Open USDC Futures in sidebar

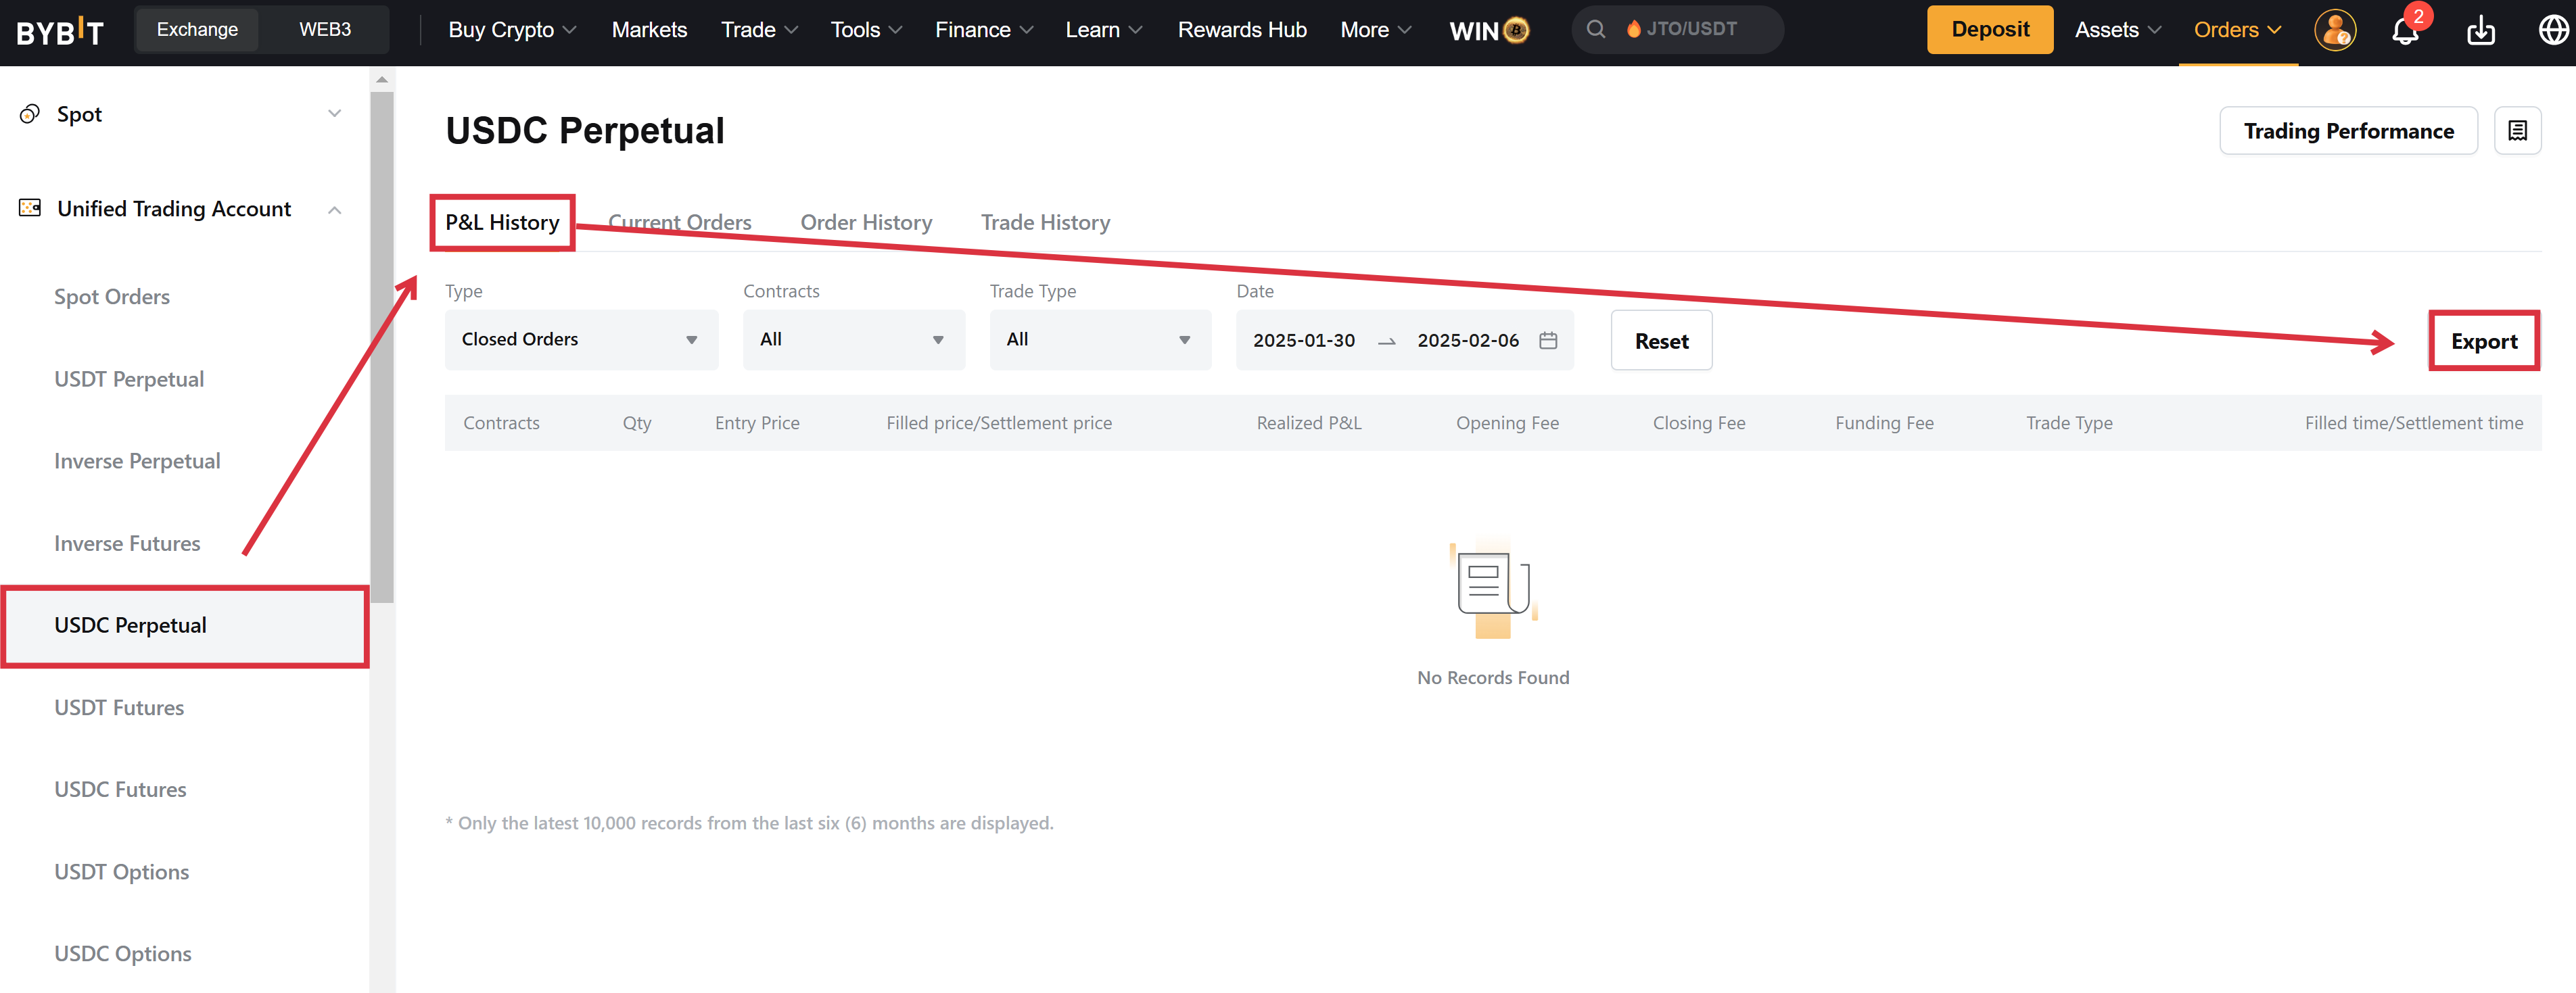120,790
